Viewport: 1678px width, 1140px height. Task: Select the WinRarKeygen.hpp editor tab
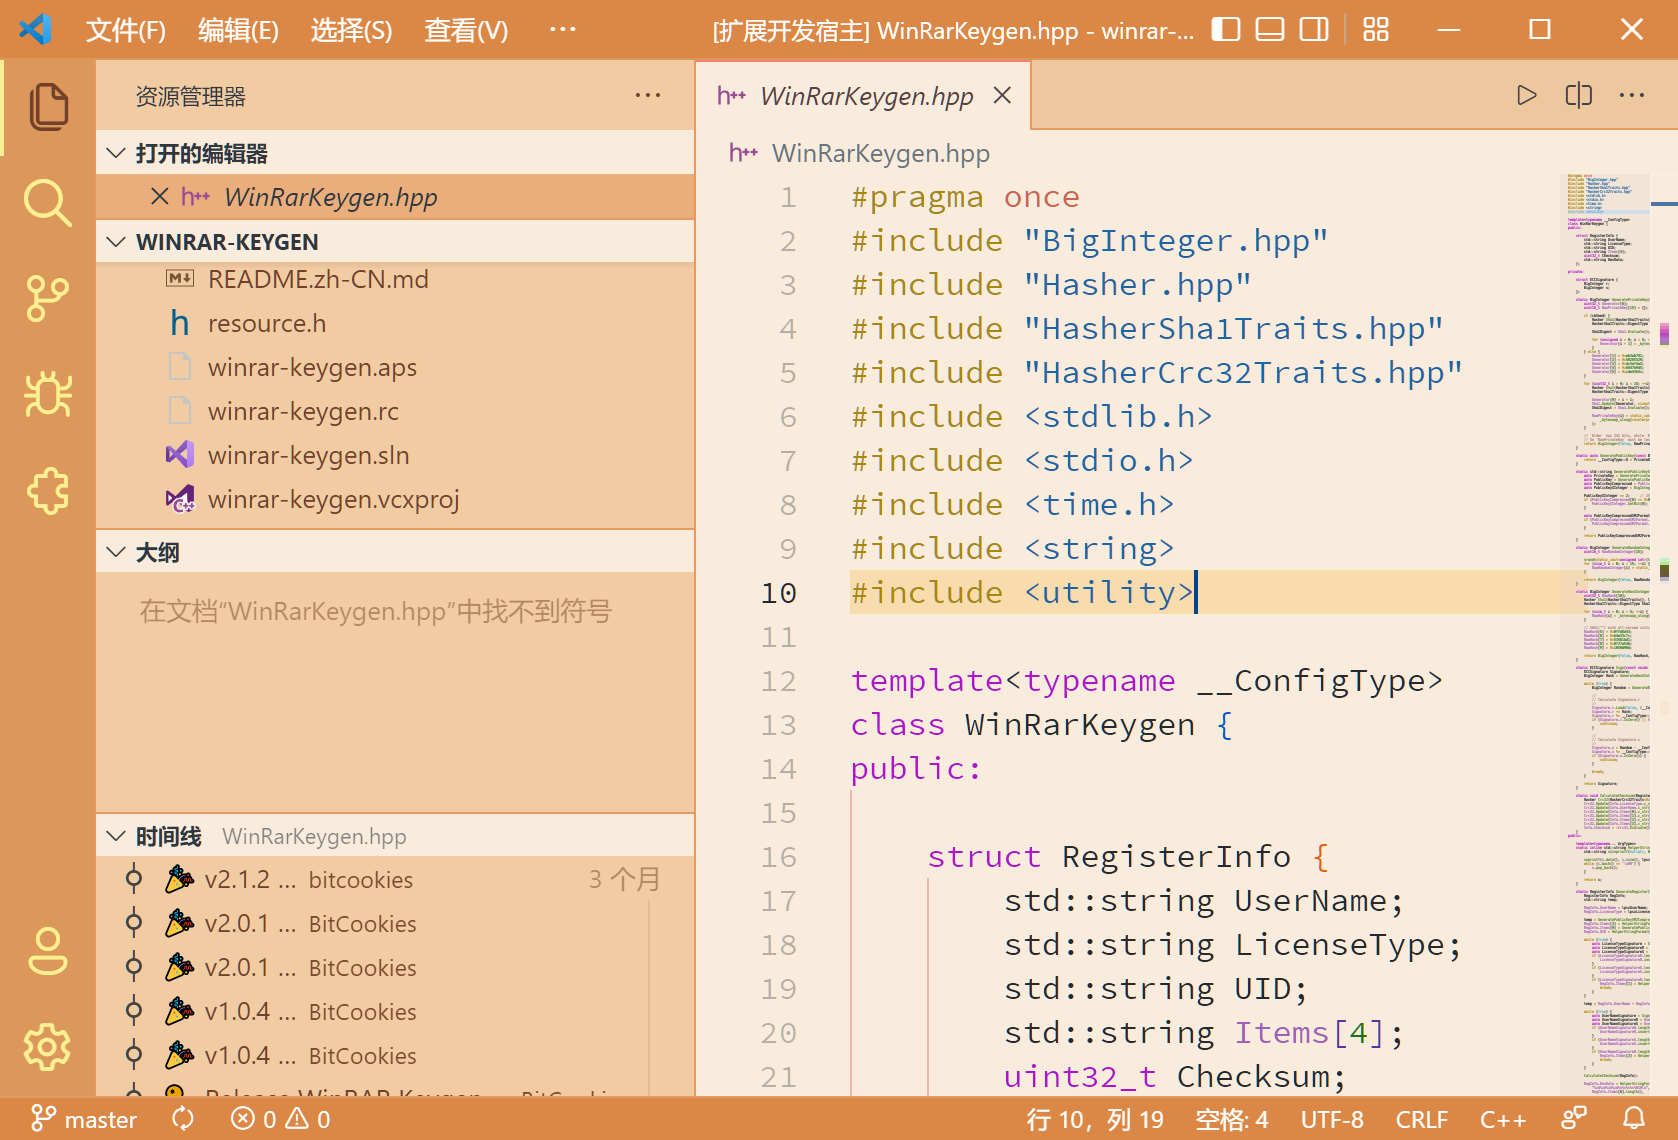[863, 95]
